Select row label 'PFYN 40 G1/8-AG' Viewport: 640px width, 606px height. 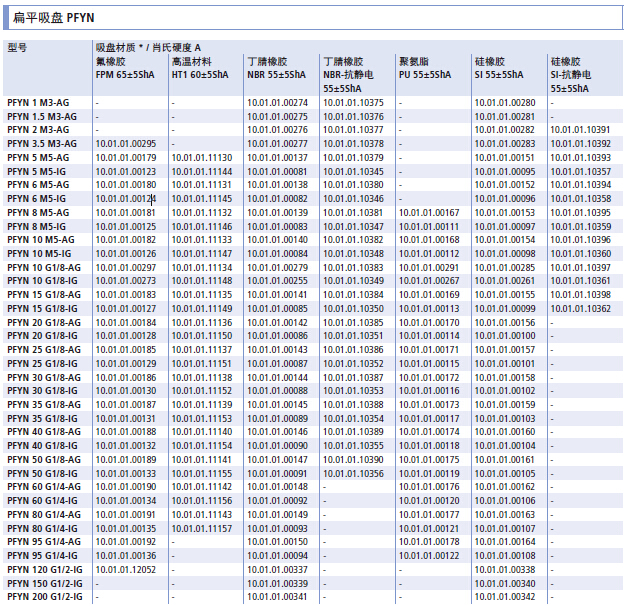(x=44, y=432)
